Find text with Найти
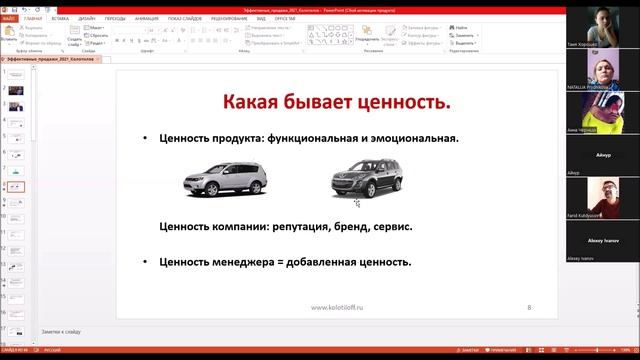This screenshot has width=640, height=360. [x=458, y=28]
